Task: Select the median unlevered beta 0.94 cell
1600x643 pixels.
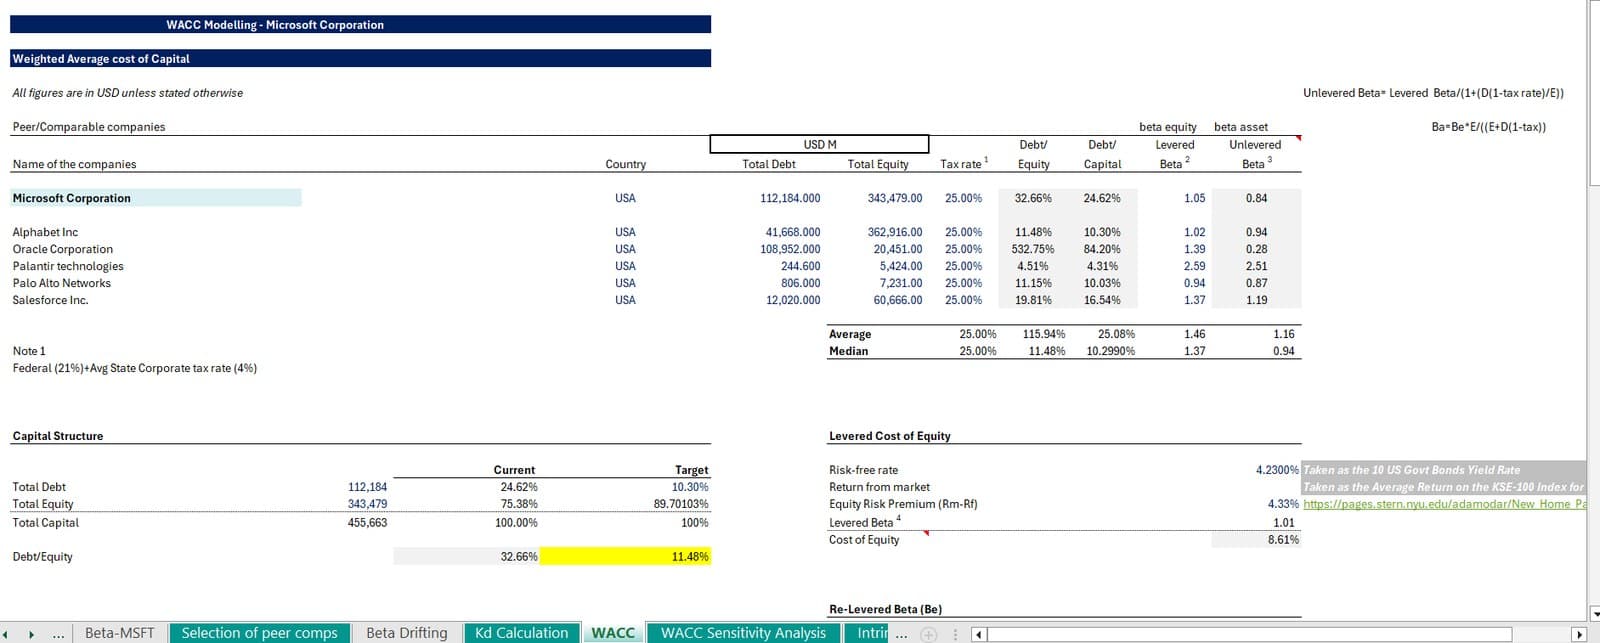Action: click(1284, 351)
